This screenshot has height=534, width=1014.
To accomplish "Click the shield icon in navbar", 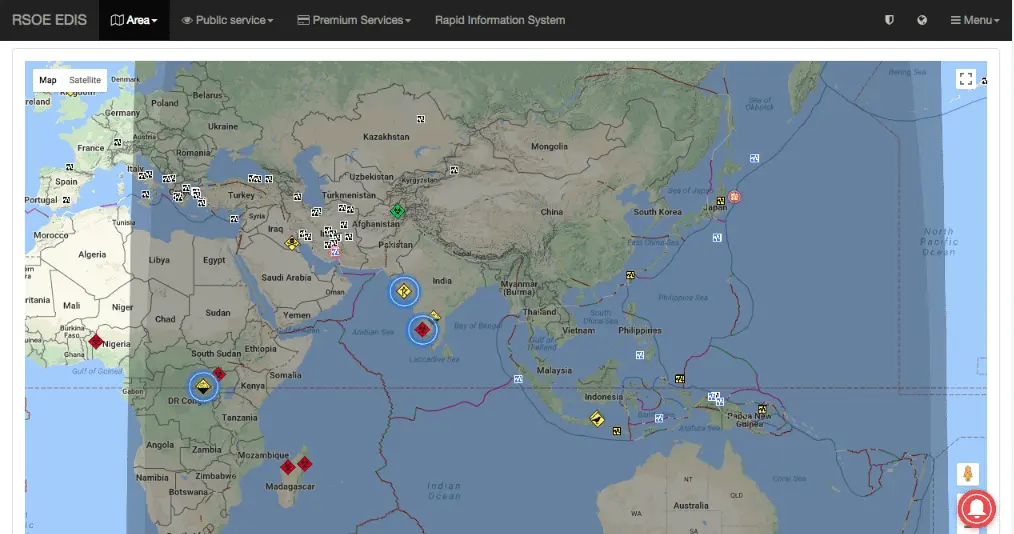I will click(889, 20).
